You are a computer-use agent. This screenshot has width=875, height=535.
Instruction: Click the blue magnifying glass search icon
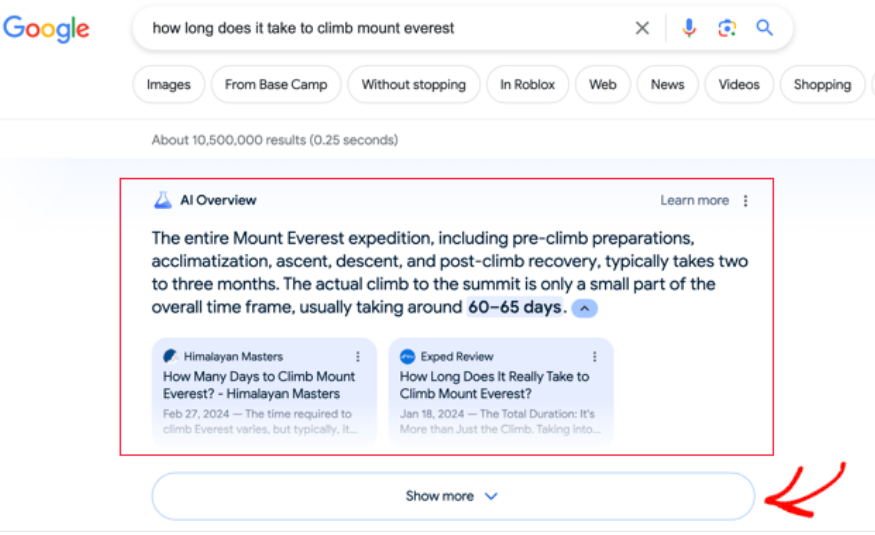click(x=765, y=28)
